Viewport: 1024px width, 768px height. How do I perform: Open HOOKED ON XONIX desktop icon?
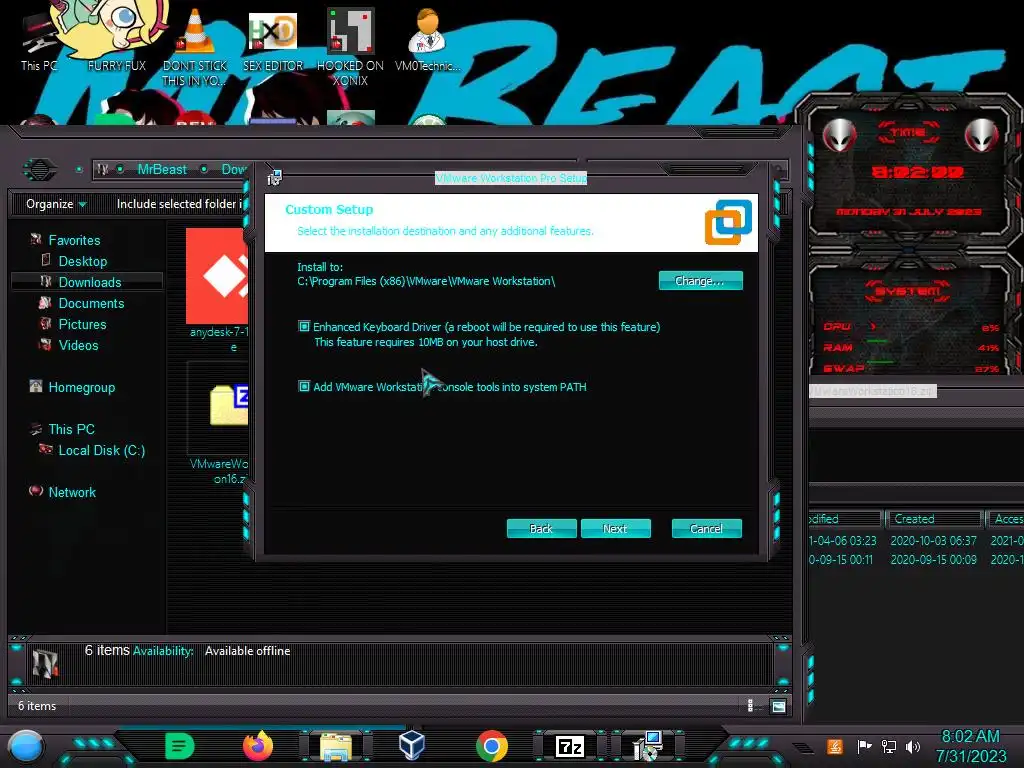tap(350, 47)
